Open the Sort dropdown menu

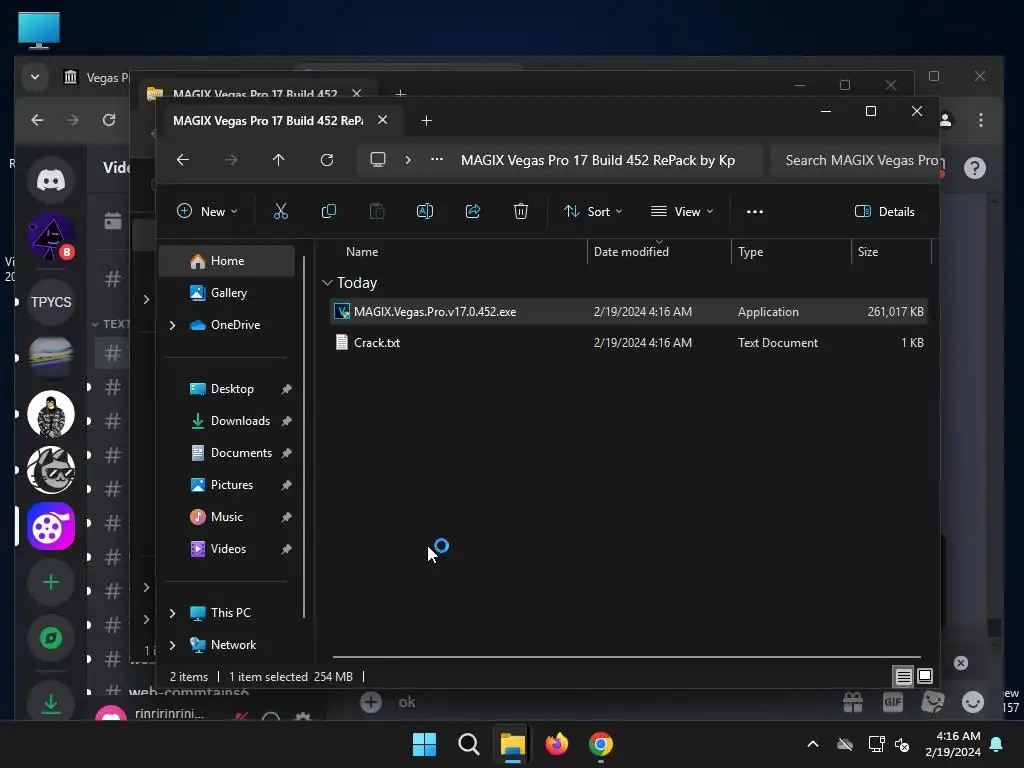pyautogui.click(x=593, y=212)
